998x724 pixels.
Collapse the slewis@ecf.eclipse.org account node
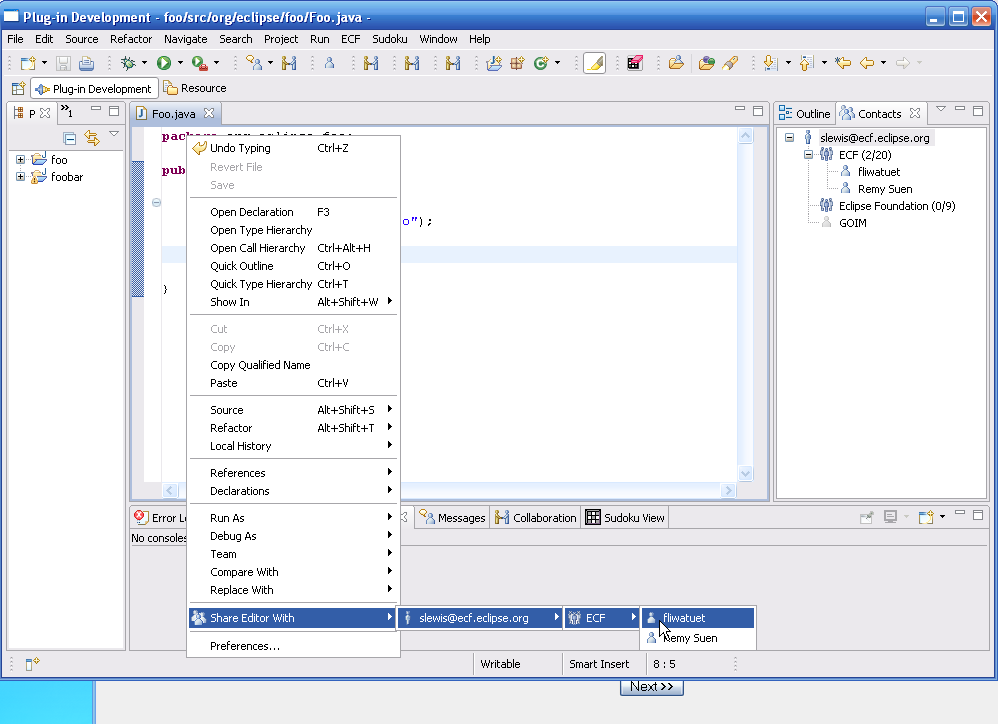pyautogui.click(x=789, y=137)
